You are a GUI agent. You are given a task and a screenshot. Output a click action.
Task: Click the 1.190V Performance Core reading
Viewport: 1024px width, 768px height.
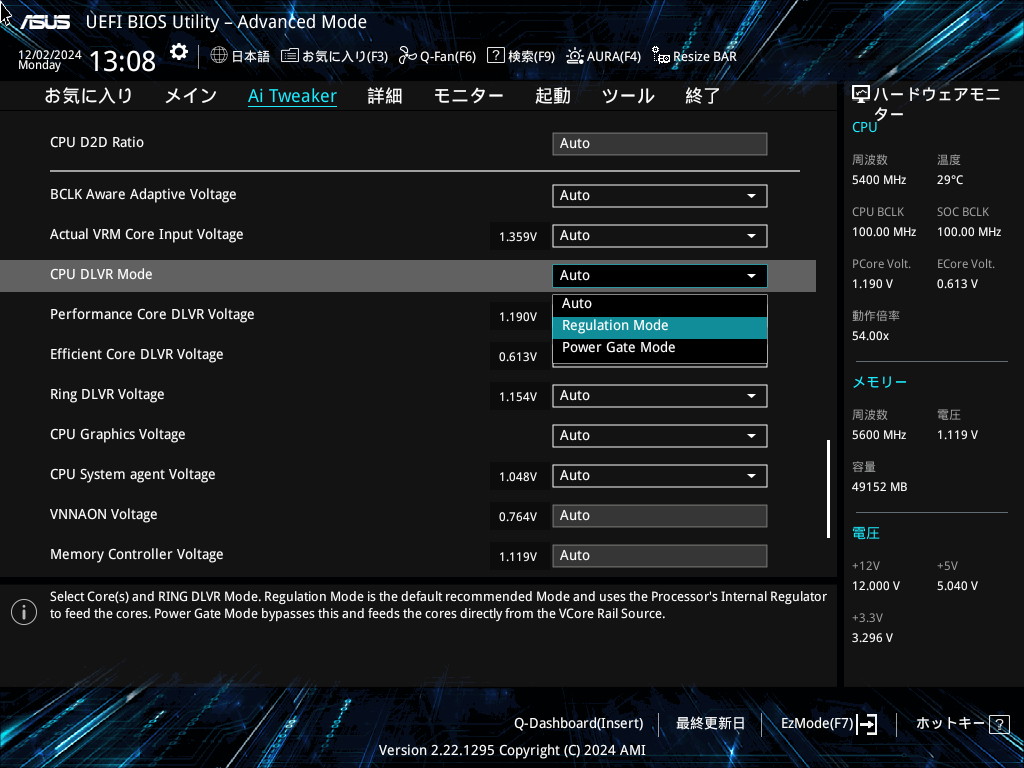pos(518,317)
